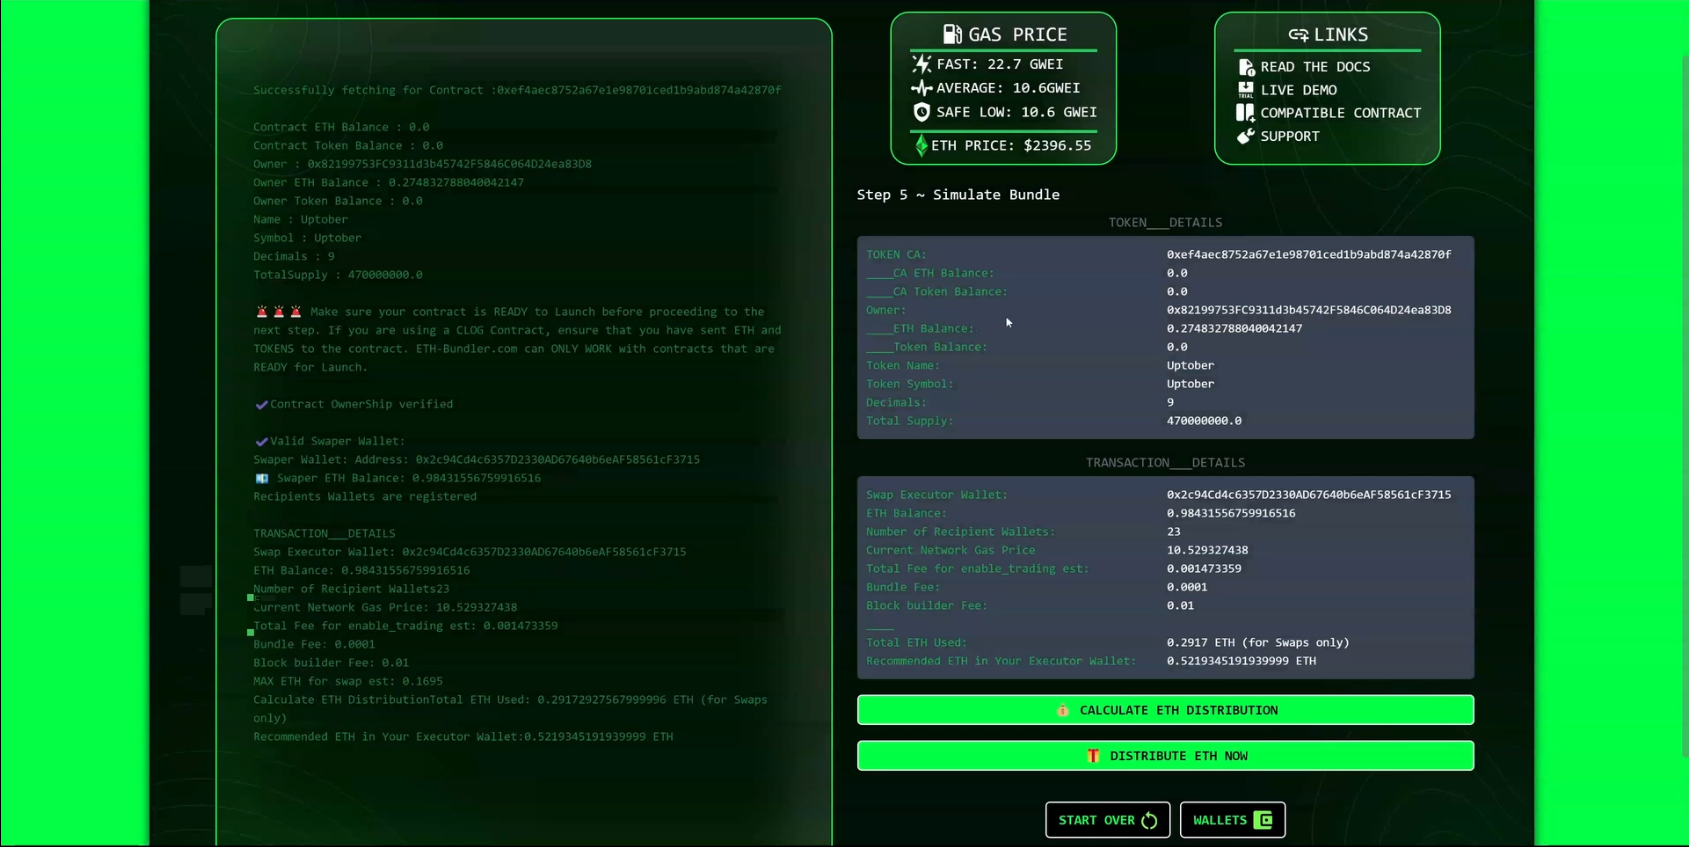Click the wrench icon next to Support

point(1245,136)
